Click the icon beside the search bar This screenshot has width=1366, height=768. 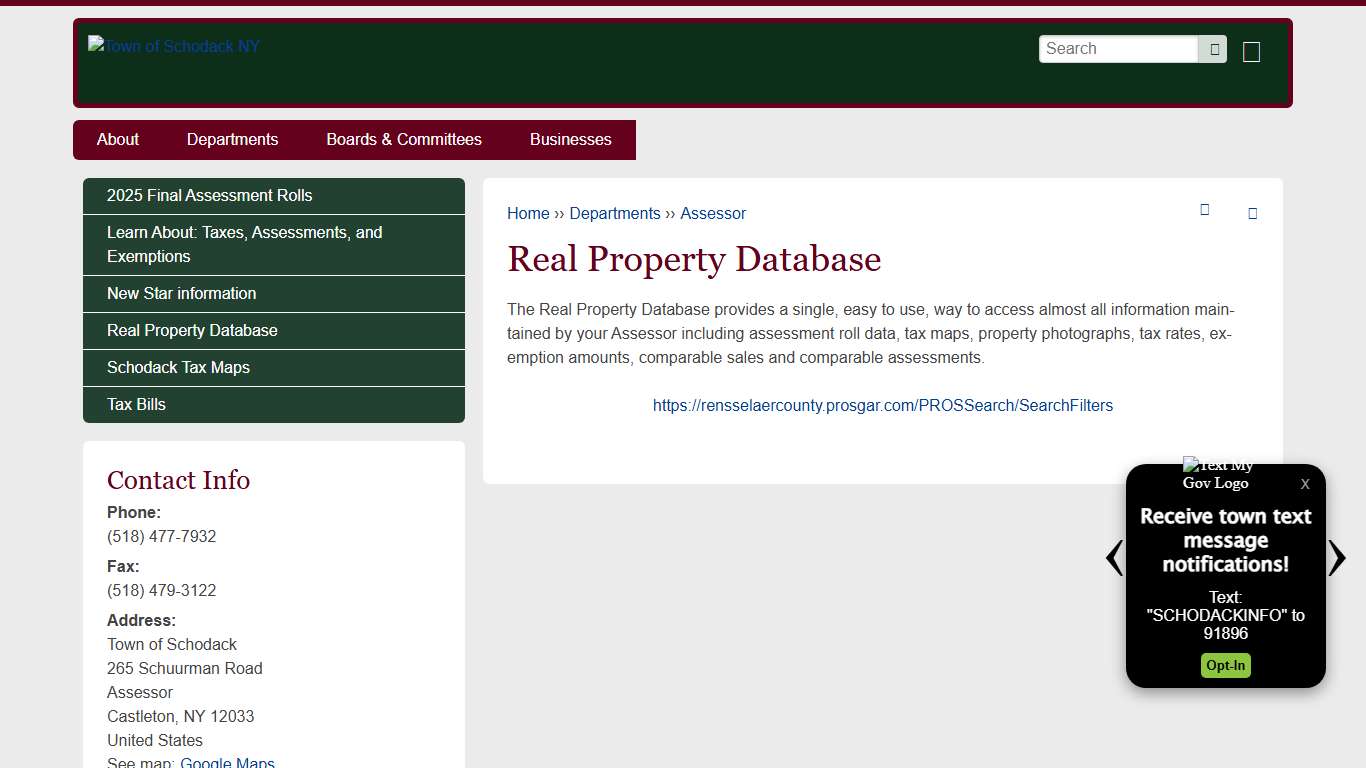click(1251, 51)
